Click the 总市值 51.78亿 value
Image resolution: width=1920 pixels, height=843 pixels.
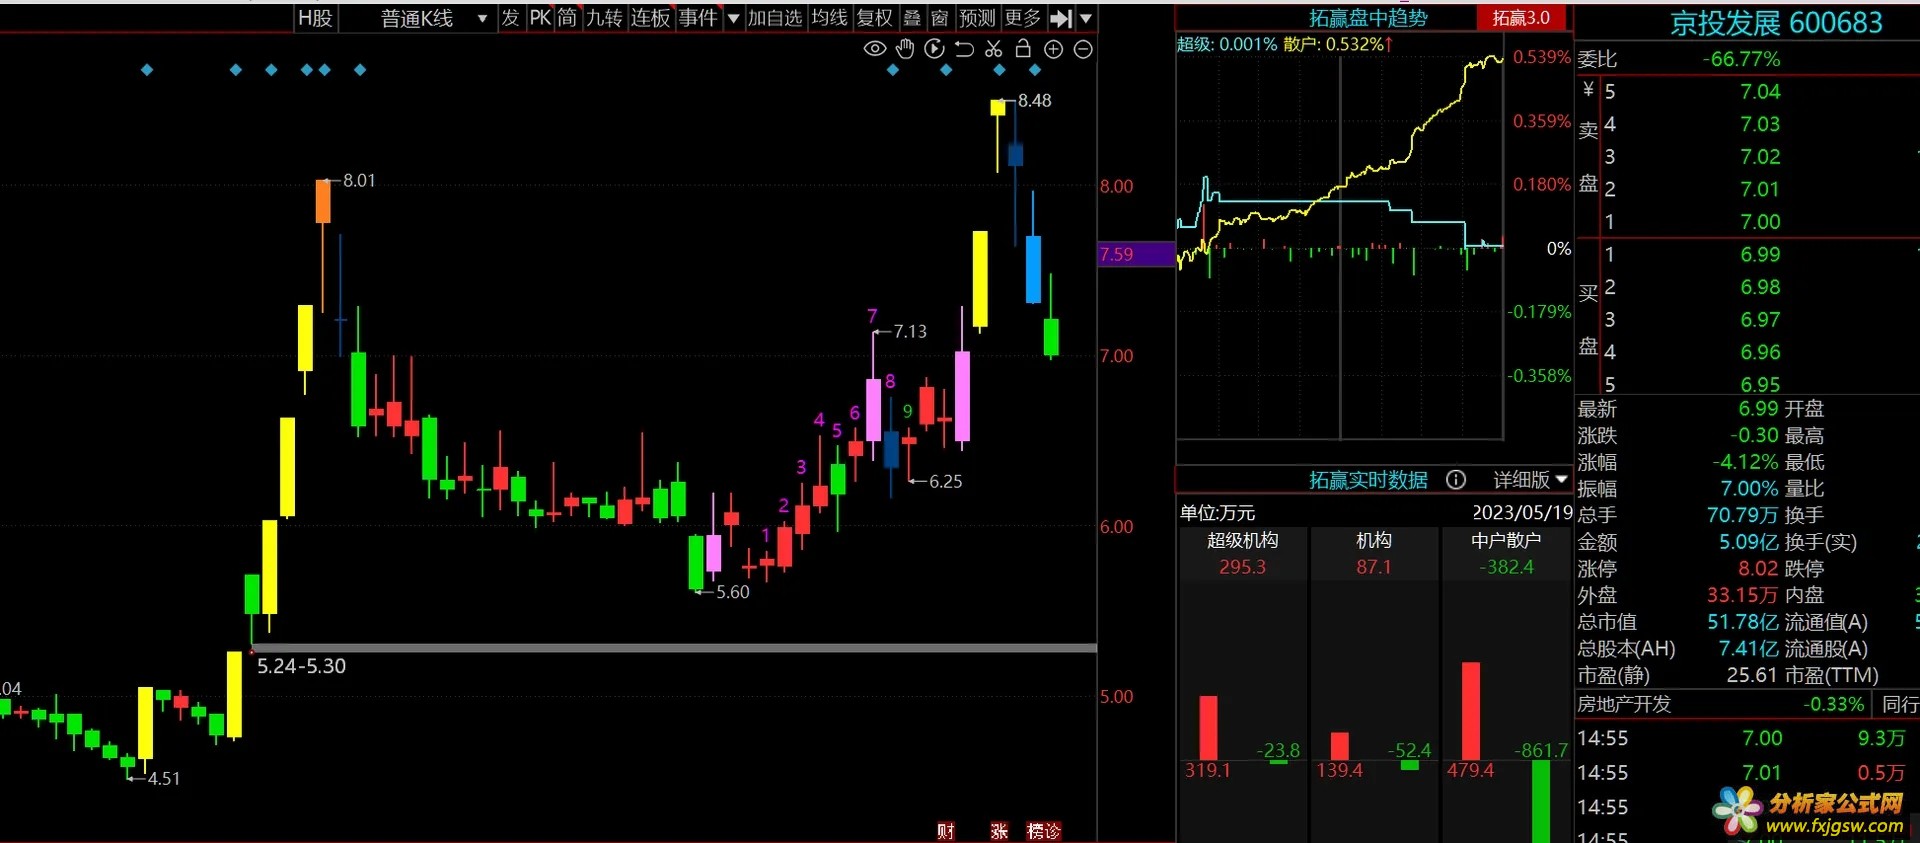click(x=1743, y=622)
